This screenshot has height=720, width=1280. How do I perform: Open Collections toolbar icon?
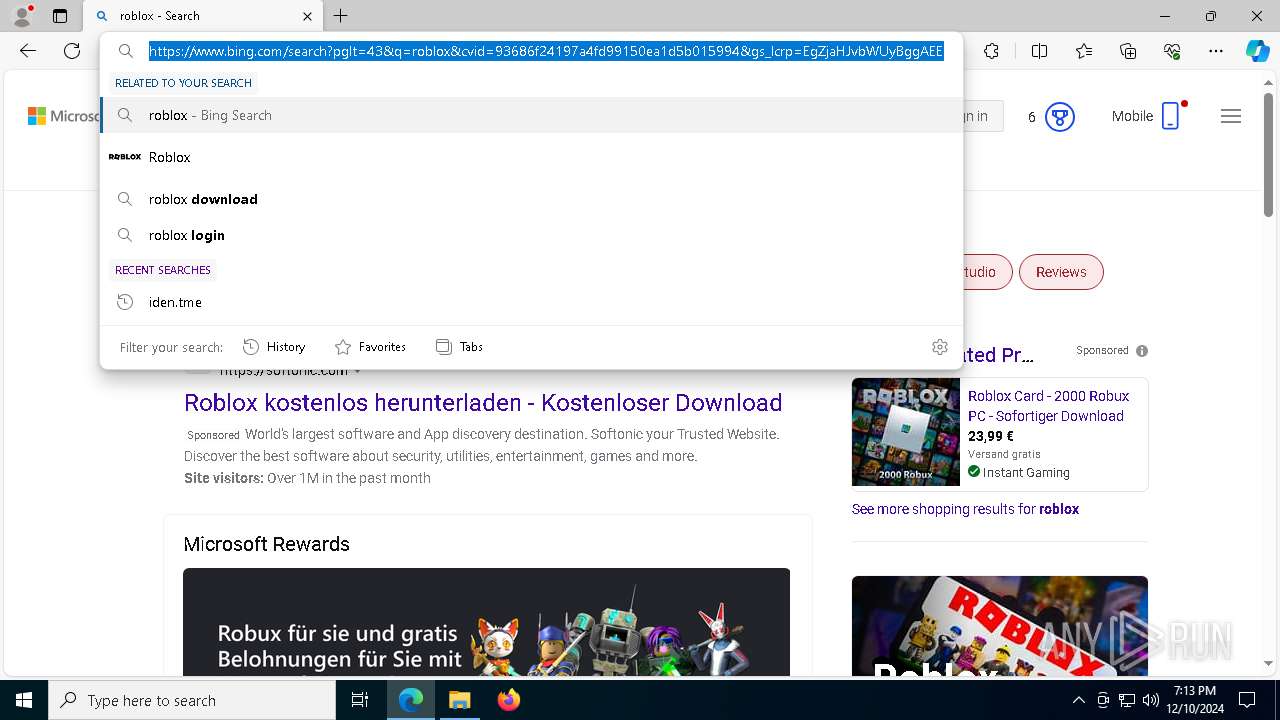[1128, 51]
